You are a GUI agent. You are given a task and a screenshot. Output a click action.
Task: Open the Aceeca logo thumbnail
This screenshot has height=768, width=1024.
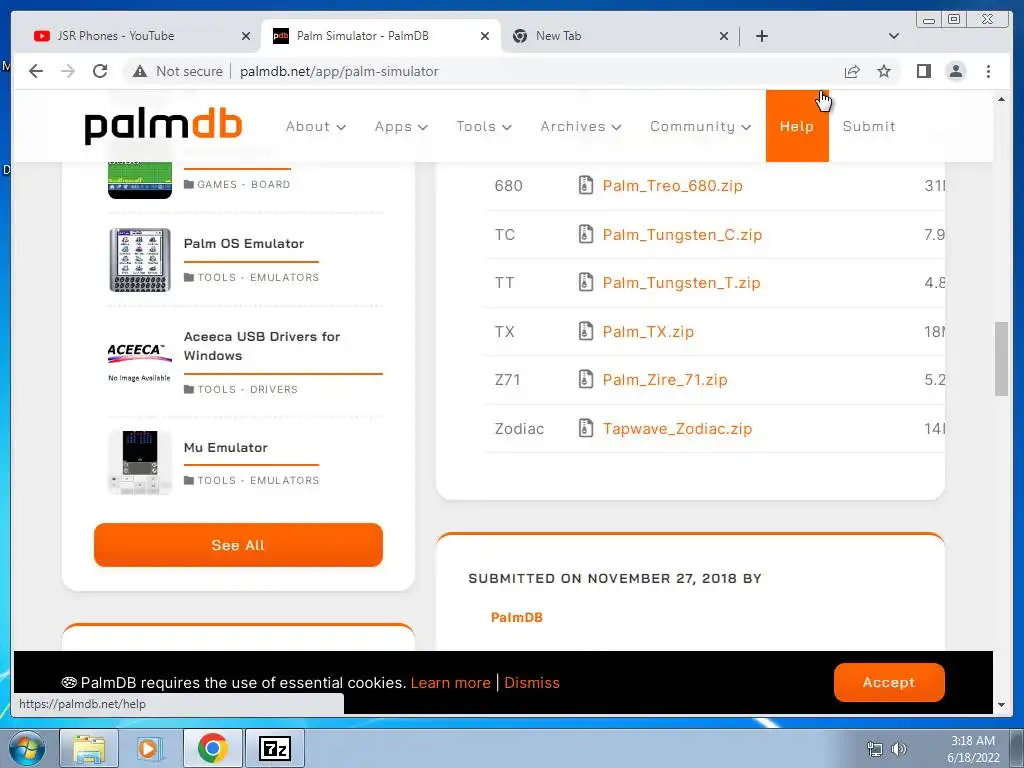click(140, 360)
